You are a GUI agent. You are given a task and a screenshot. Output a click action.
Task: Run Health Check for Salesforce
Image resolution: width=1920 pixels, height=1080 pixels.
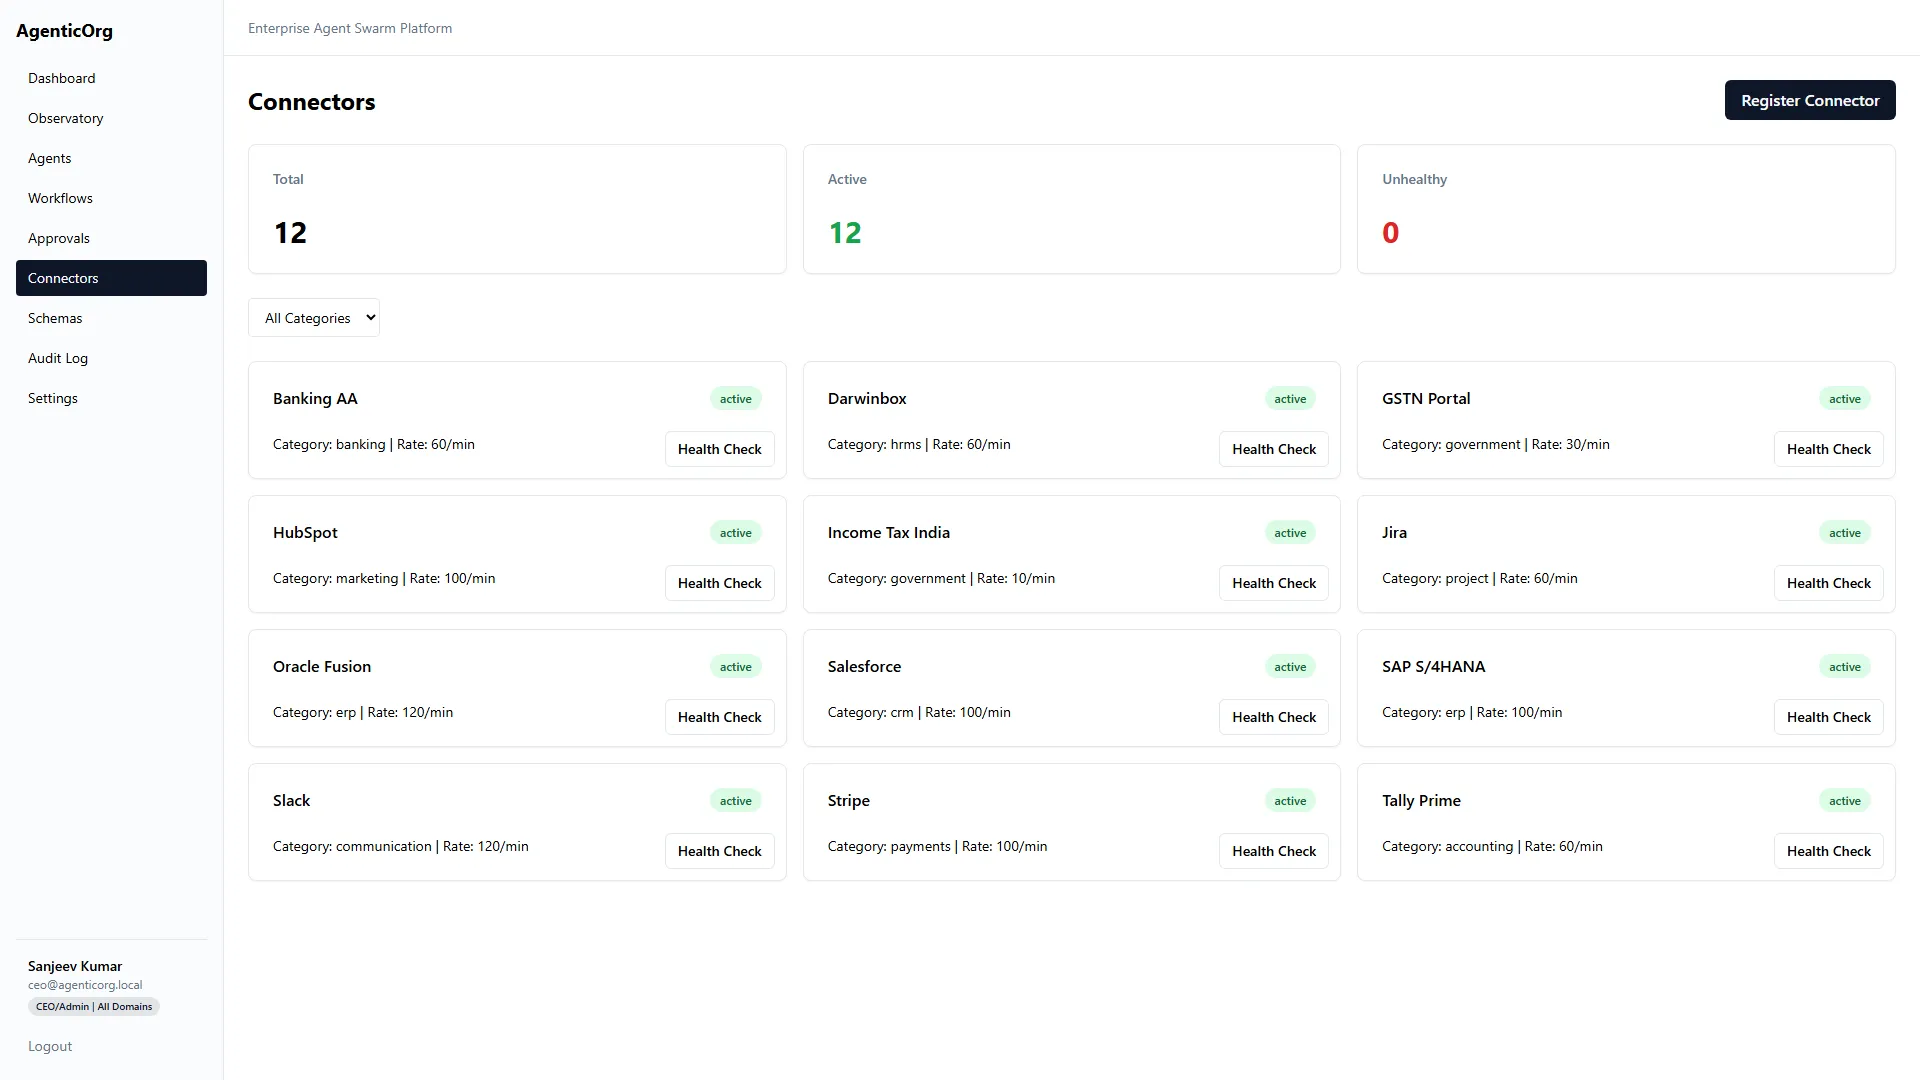[1274, 717]
